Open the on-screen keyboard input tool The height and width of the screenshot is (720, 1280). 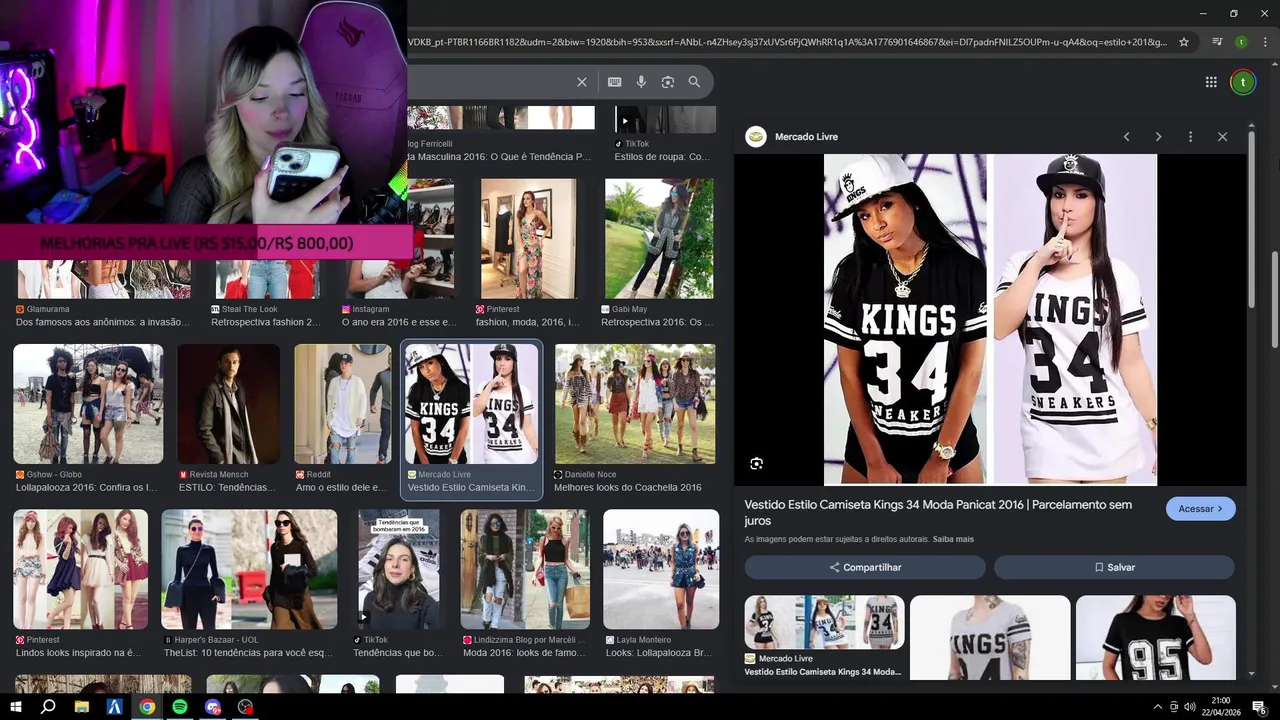pos(614,82)
